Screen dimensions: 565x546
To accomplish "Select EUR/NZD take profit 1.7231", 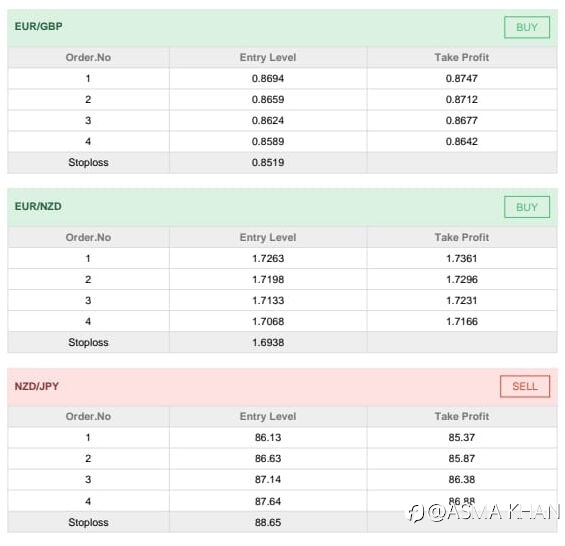I will (x=462, y=301).
